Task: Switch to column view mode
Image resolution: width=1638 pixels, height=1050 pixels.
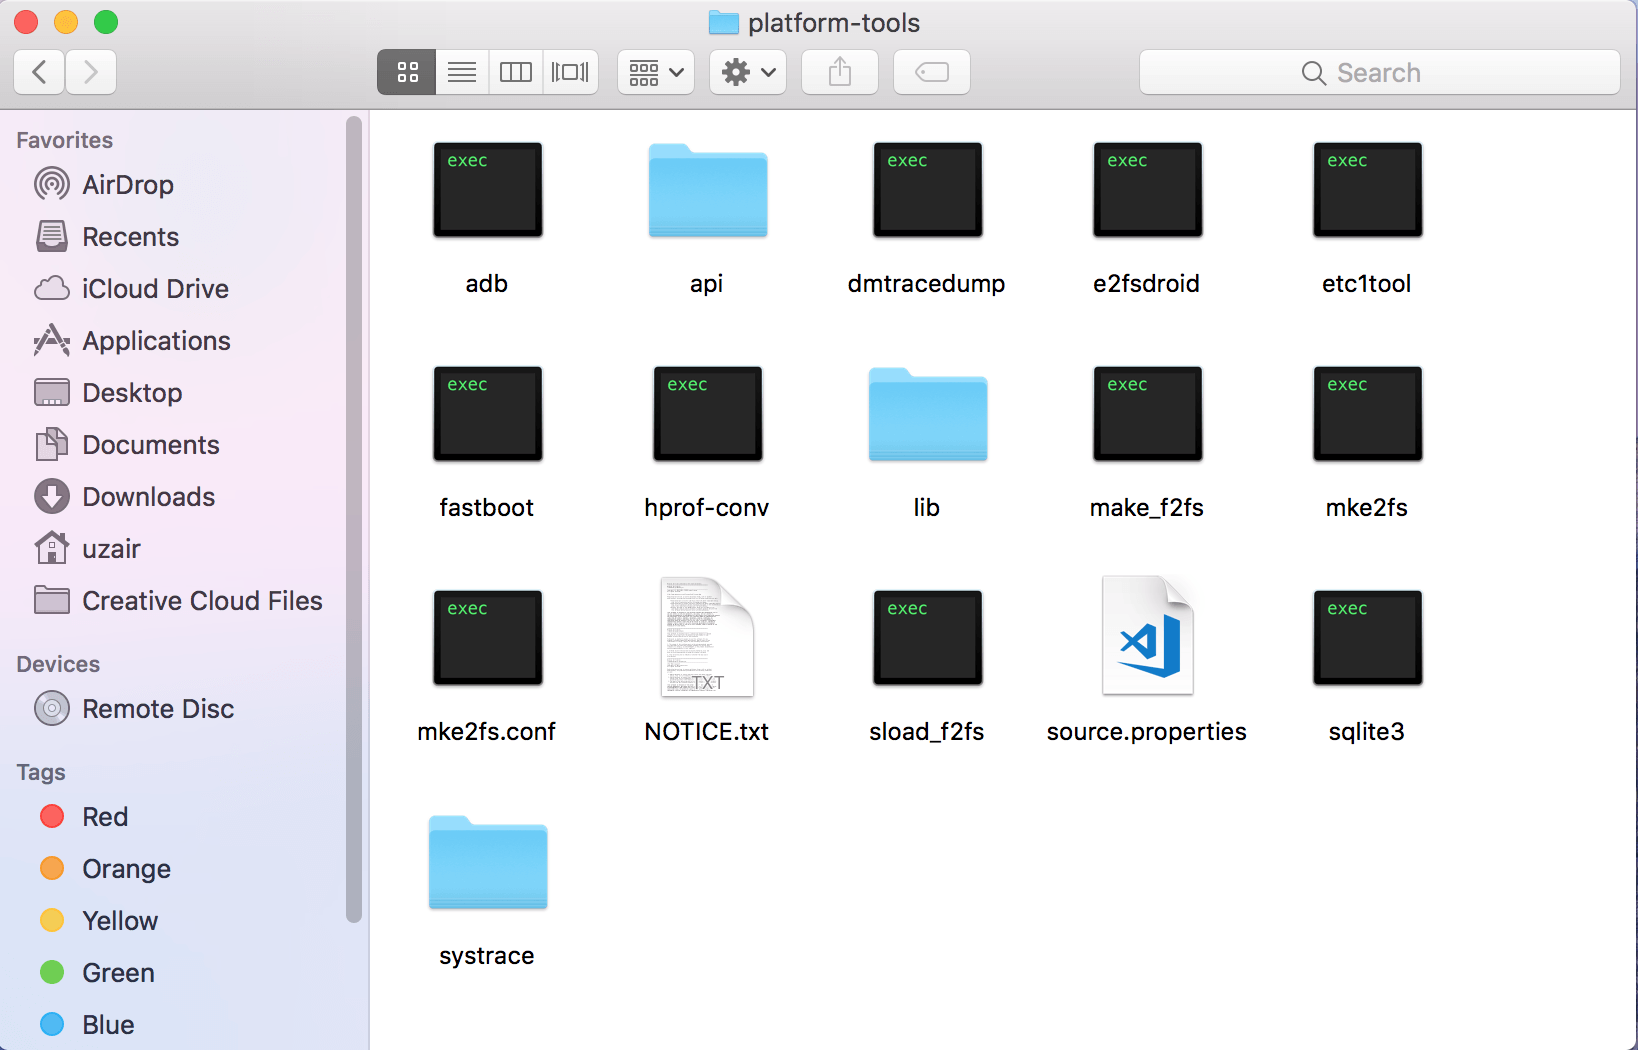Action: point(516,72)
